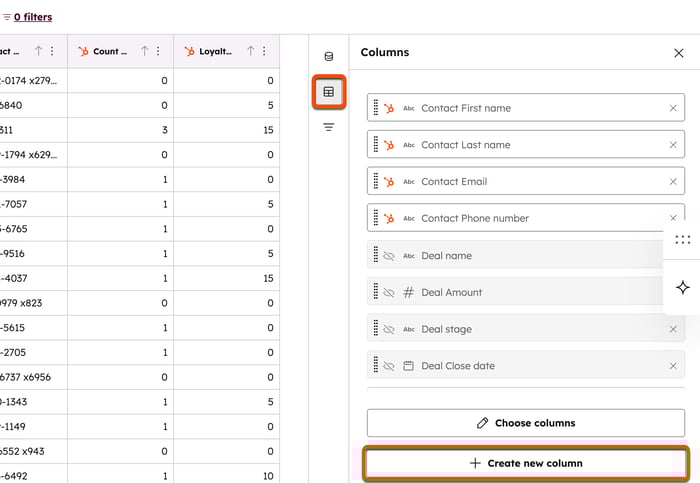Screen dimensions: 700x483
Task: Unhide the Deal stage column
Action: [389, 329]
